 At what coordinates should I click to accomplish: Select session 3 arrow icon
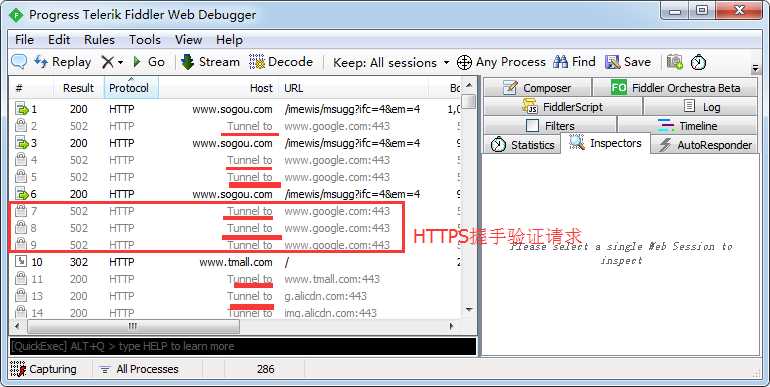[x=22, y=143]
